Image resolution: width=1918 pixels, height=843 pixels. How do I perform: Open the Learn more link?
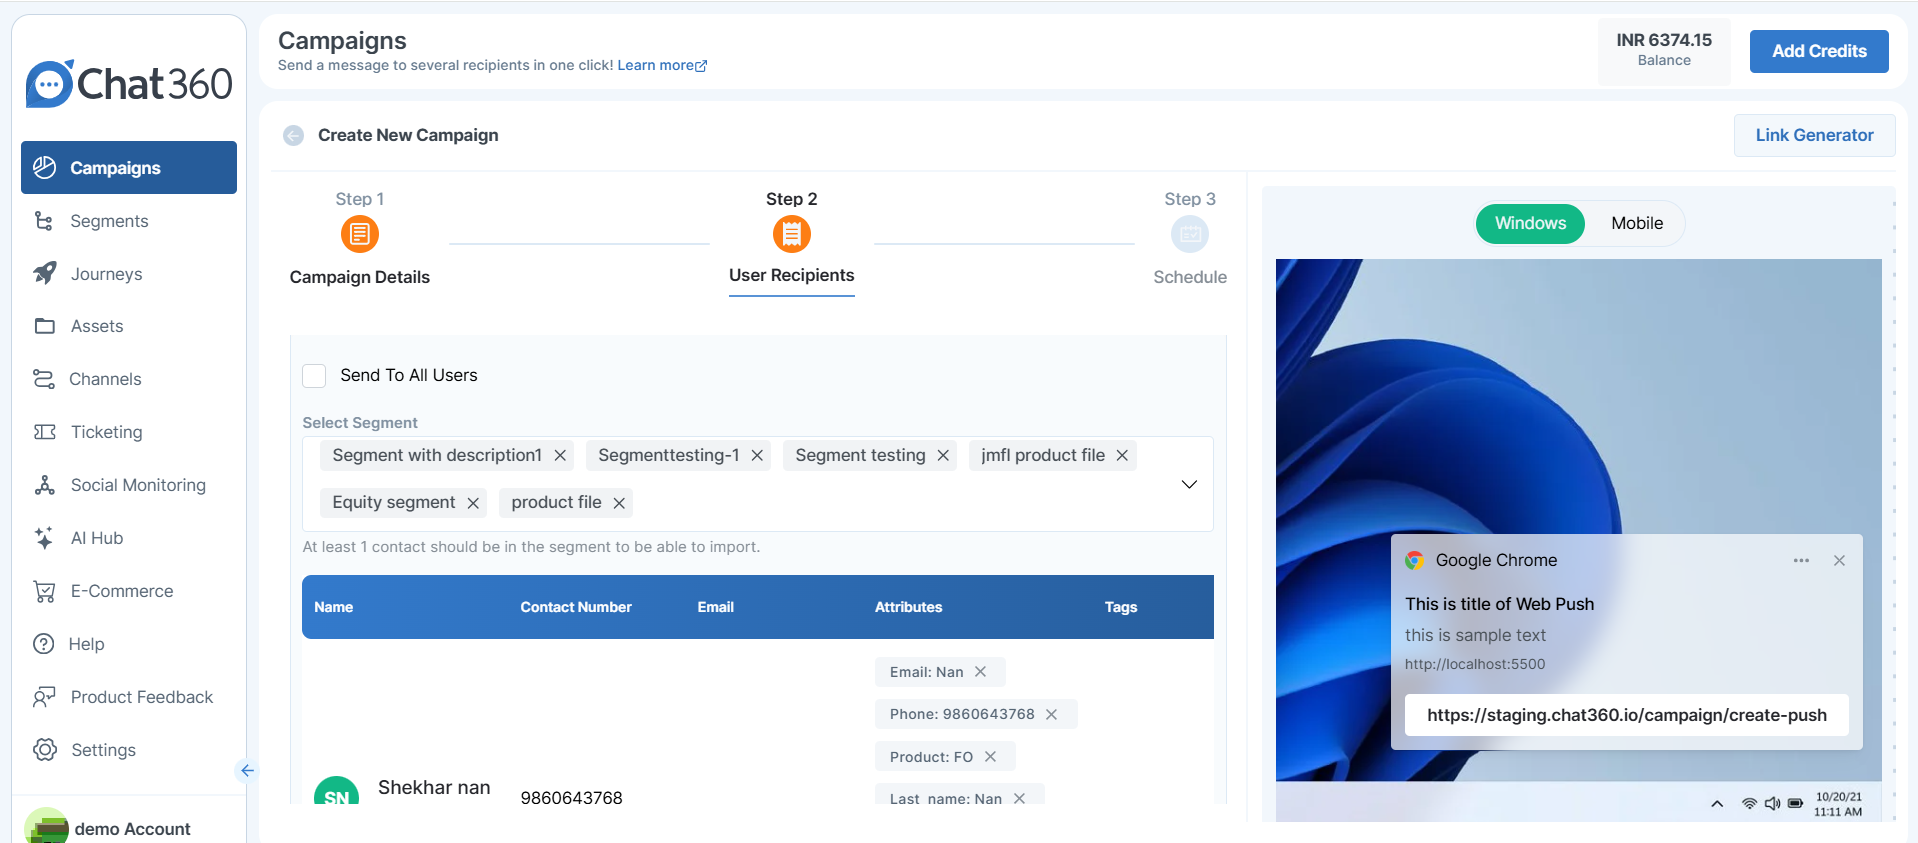662,65
